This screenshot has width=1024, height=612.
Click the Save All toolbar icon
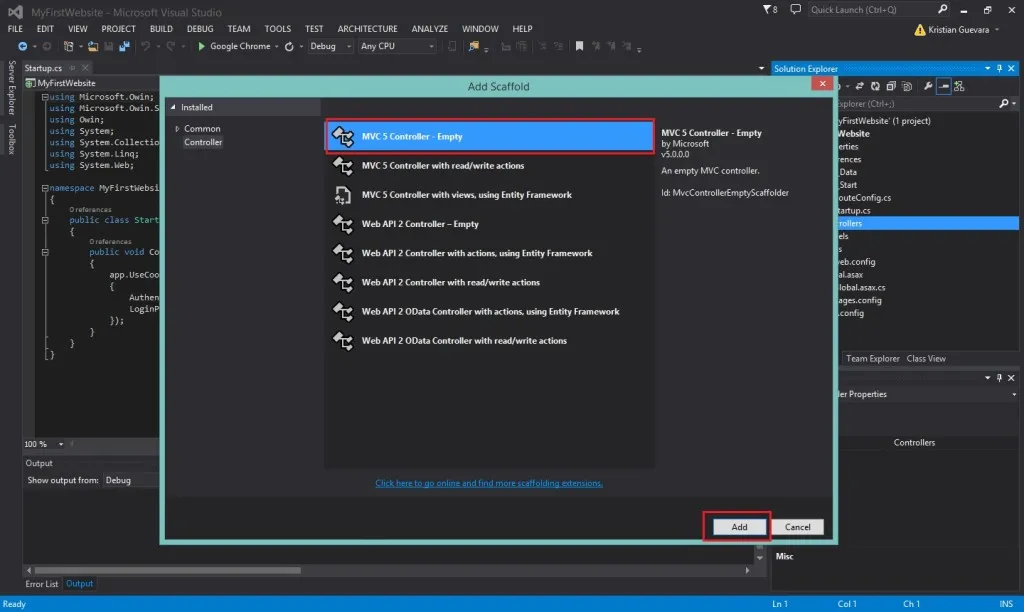click(124, 46)
